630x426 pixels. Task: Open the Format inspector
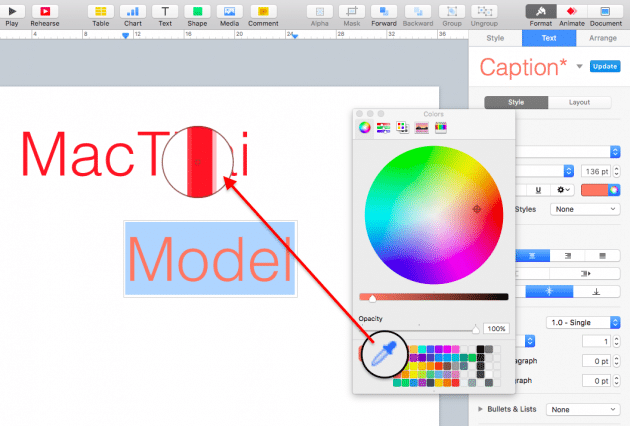[541, 12]
